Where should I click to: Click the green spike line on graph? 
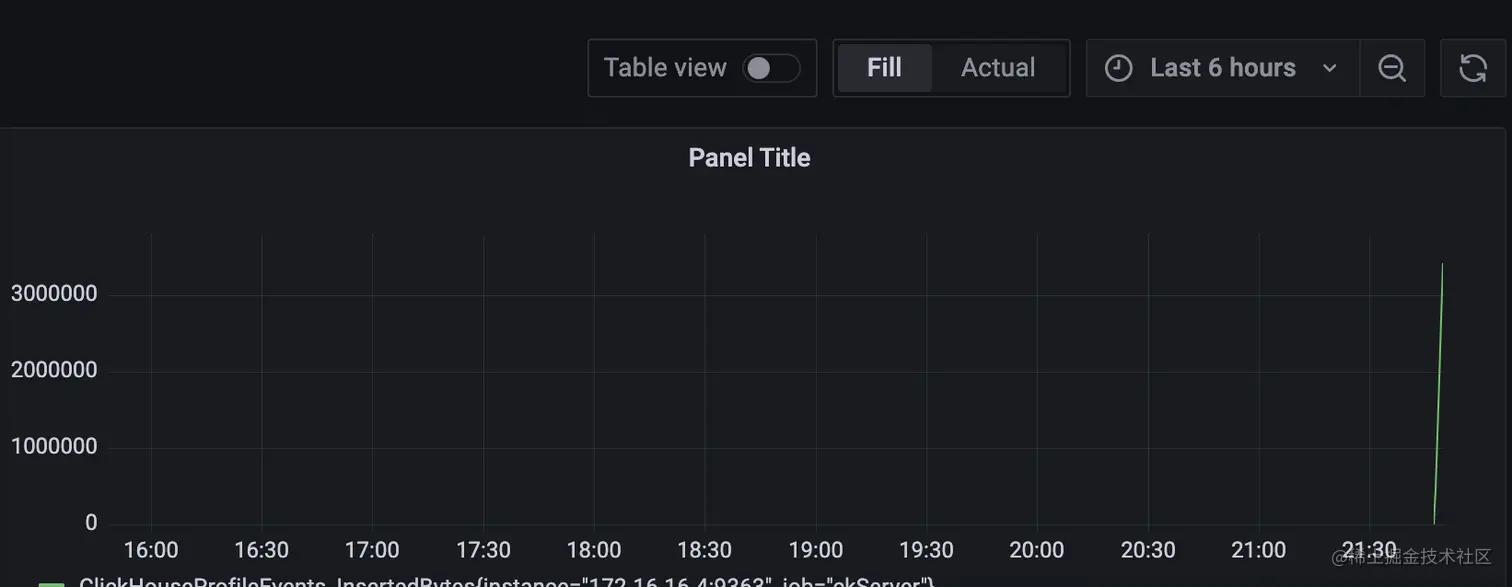[x=1439, y=390]
